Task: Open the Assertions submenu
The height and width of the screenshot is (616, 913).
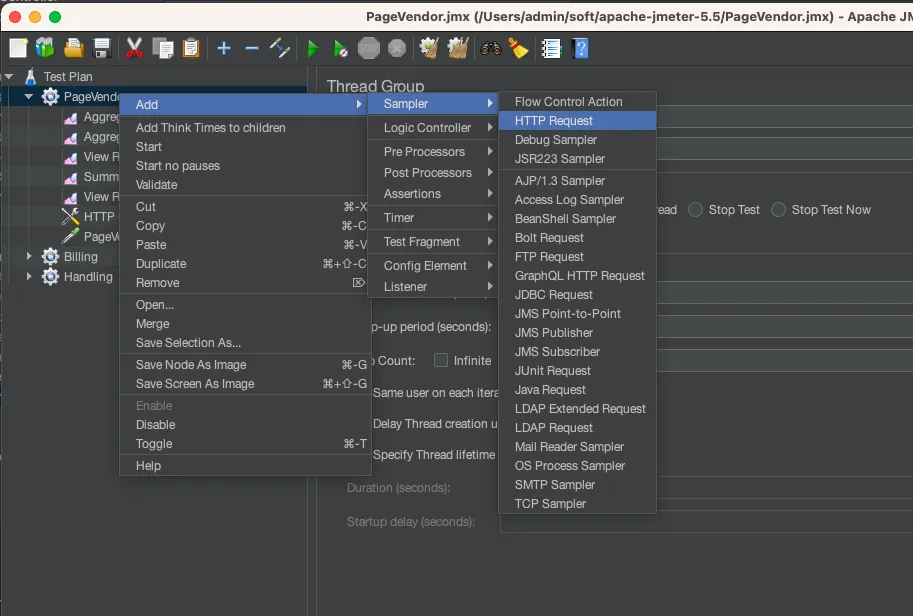Action: (x=433, y=194)
